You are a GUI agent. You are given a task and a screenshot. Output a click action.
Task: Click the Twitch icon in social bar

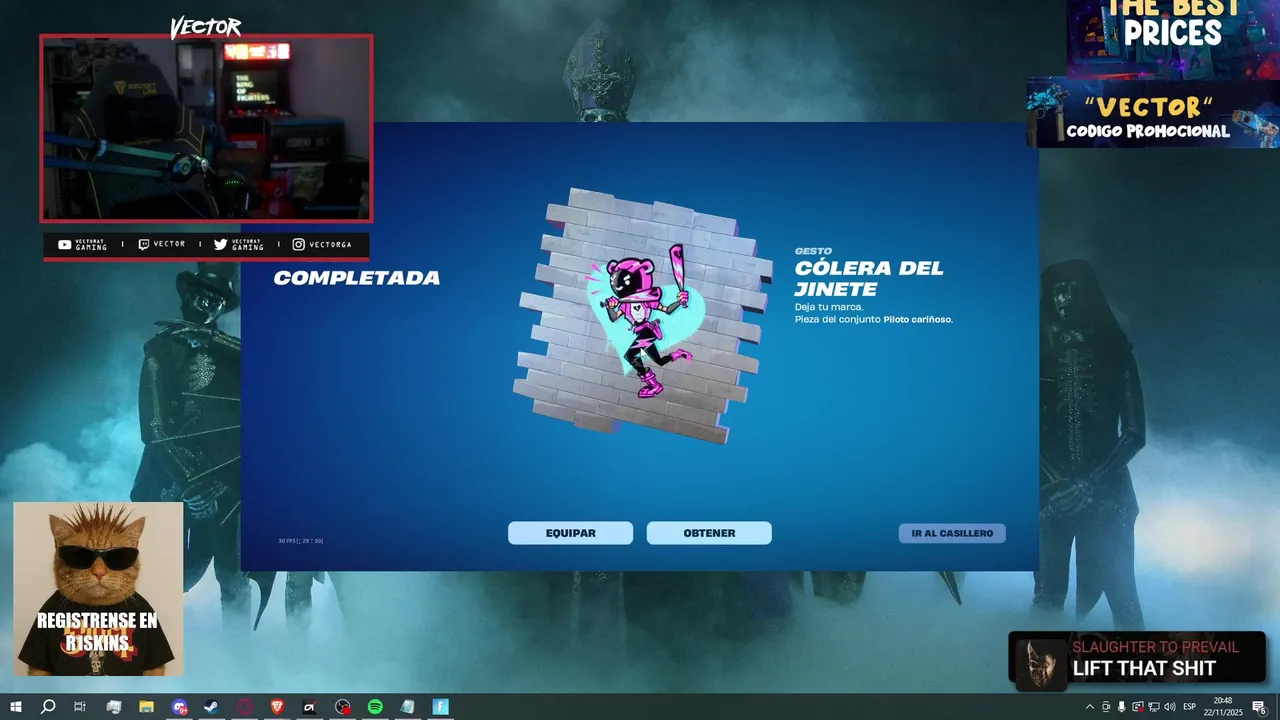coord(144,244)
